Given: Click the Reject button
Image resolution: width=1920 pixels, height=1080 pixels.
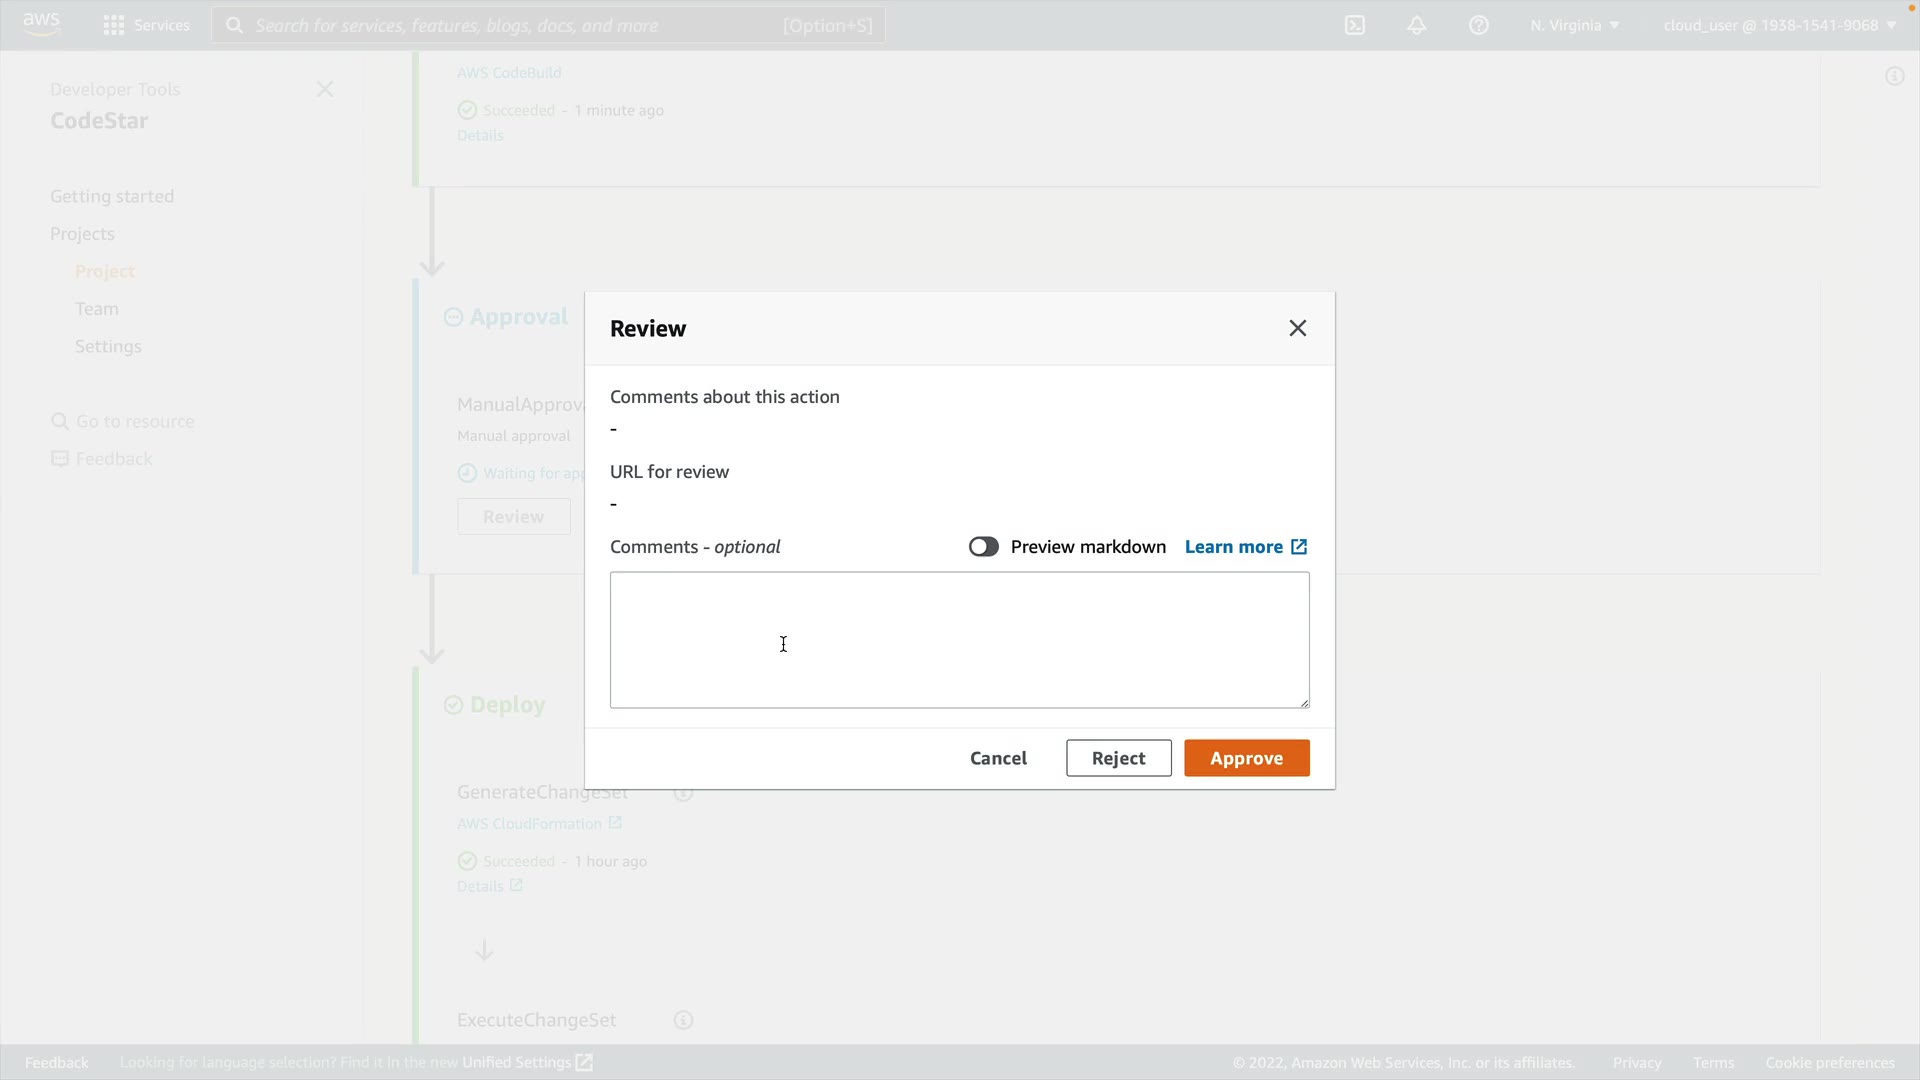Looking at the screenshot, I should [1118, 758].
